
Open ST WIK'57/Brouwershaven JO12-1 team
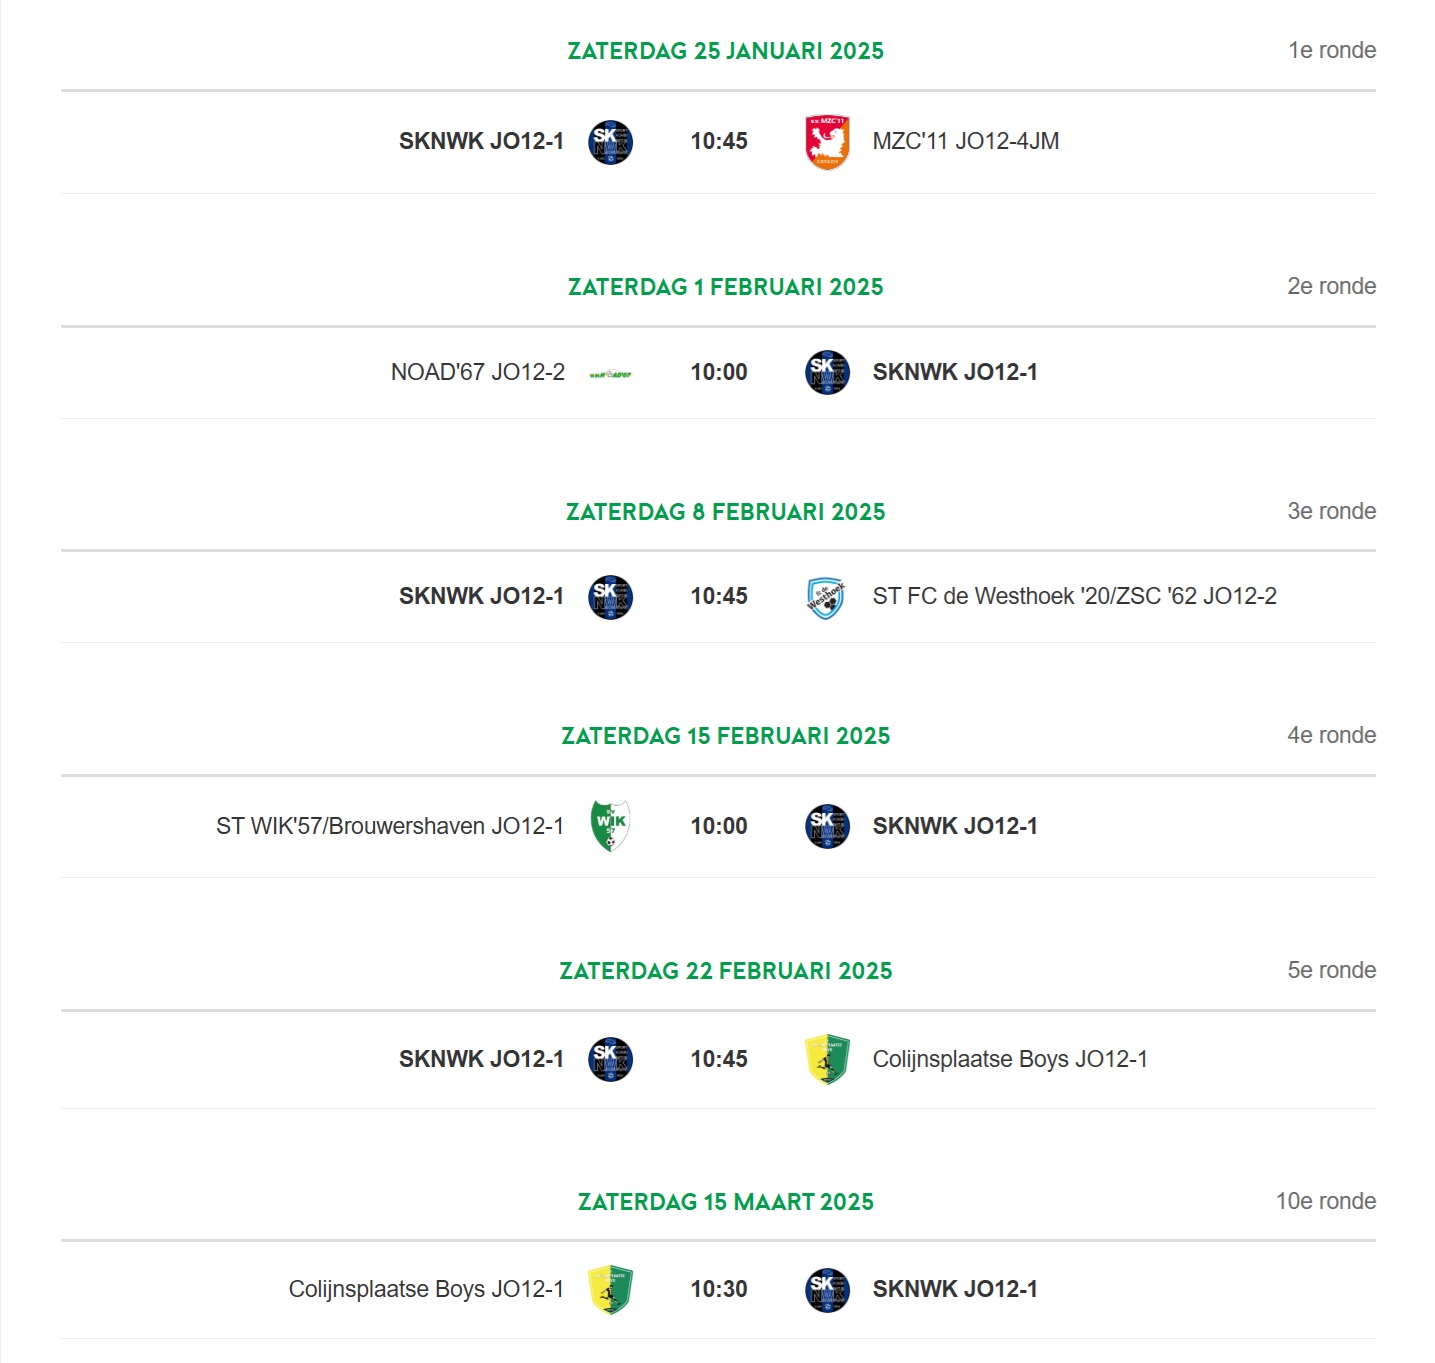(390, 826)
